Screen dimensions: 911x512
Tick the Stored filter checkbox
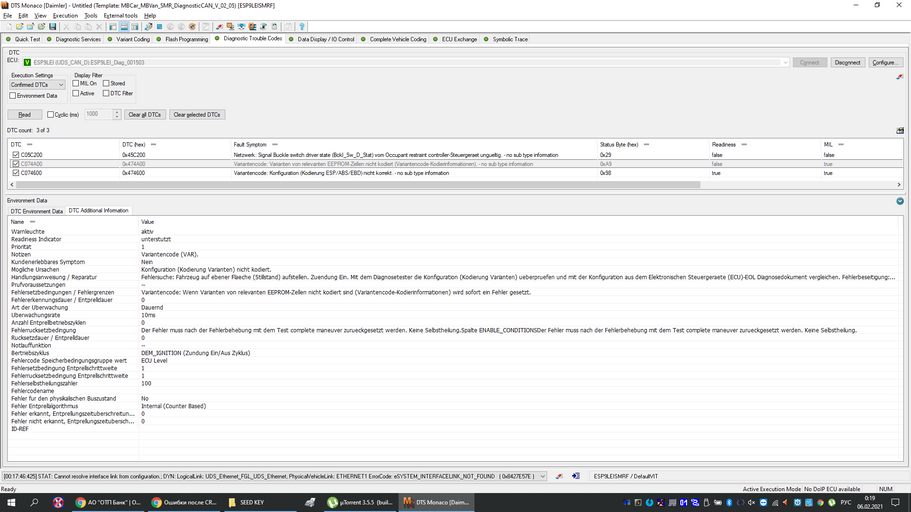coord(106,83)
